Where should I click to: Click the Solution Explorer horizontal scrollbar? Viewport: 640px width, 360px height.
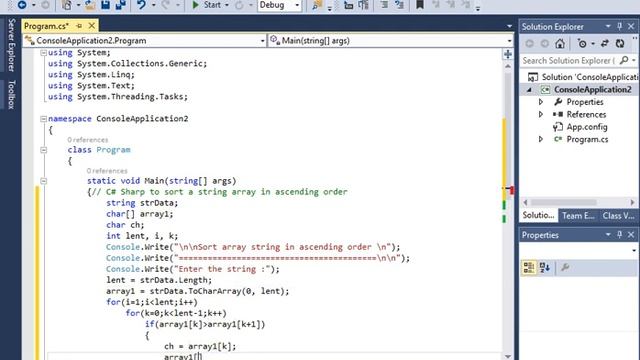click(564, 202)
